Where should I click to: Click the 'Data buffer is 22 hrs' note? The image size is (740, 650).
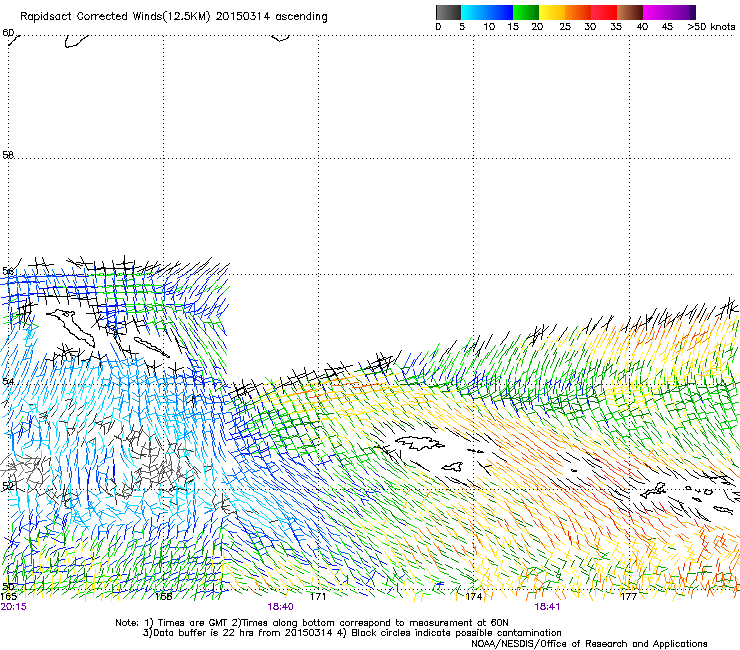[352, 633]
